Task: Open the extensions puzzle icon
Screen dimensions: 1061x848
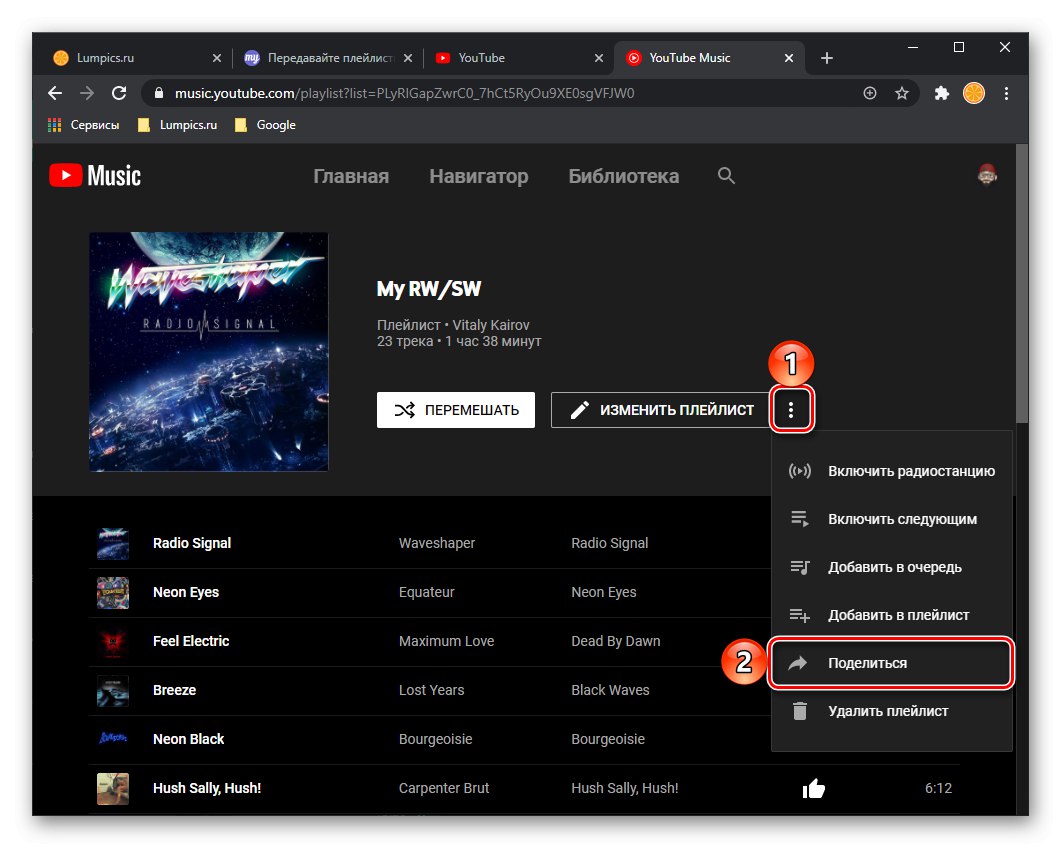Action: coord(942,93)
